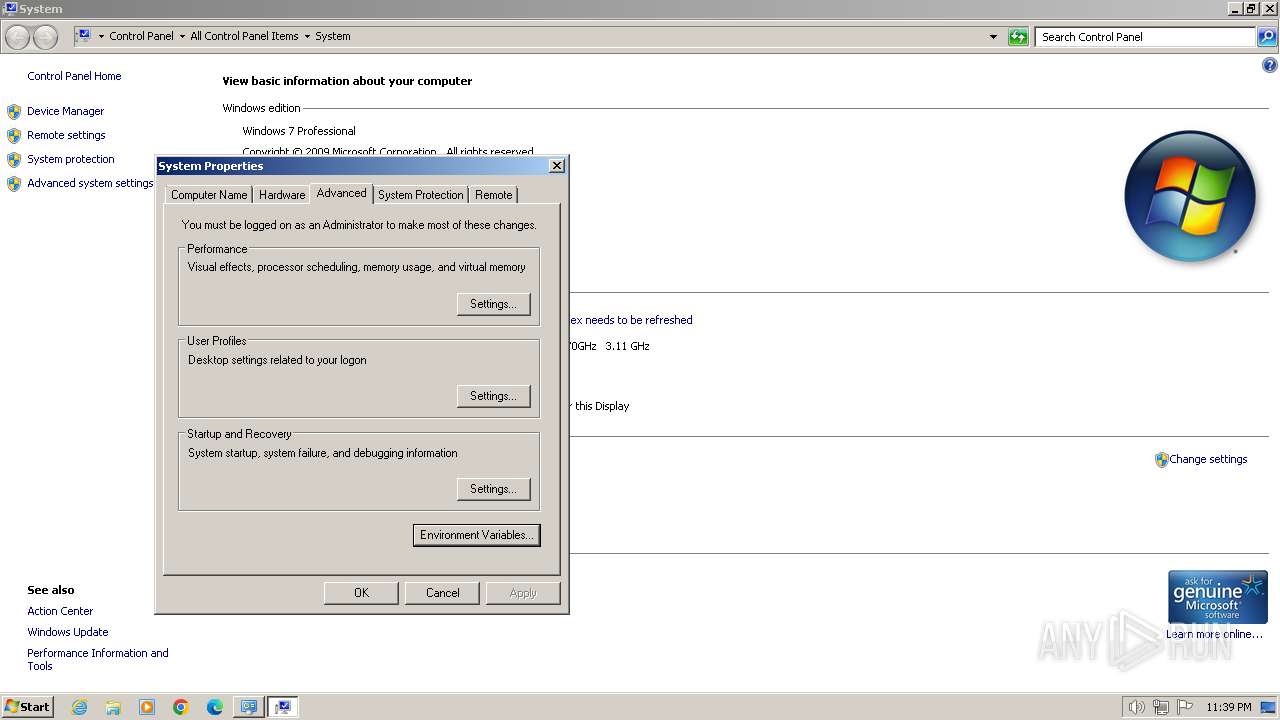
Task: Click the Change settings shield icon
Action: pos(1161,460)
